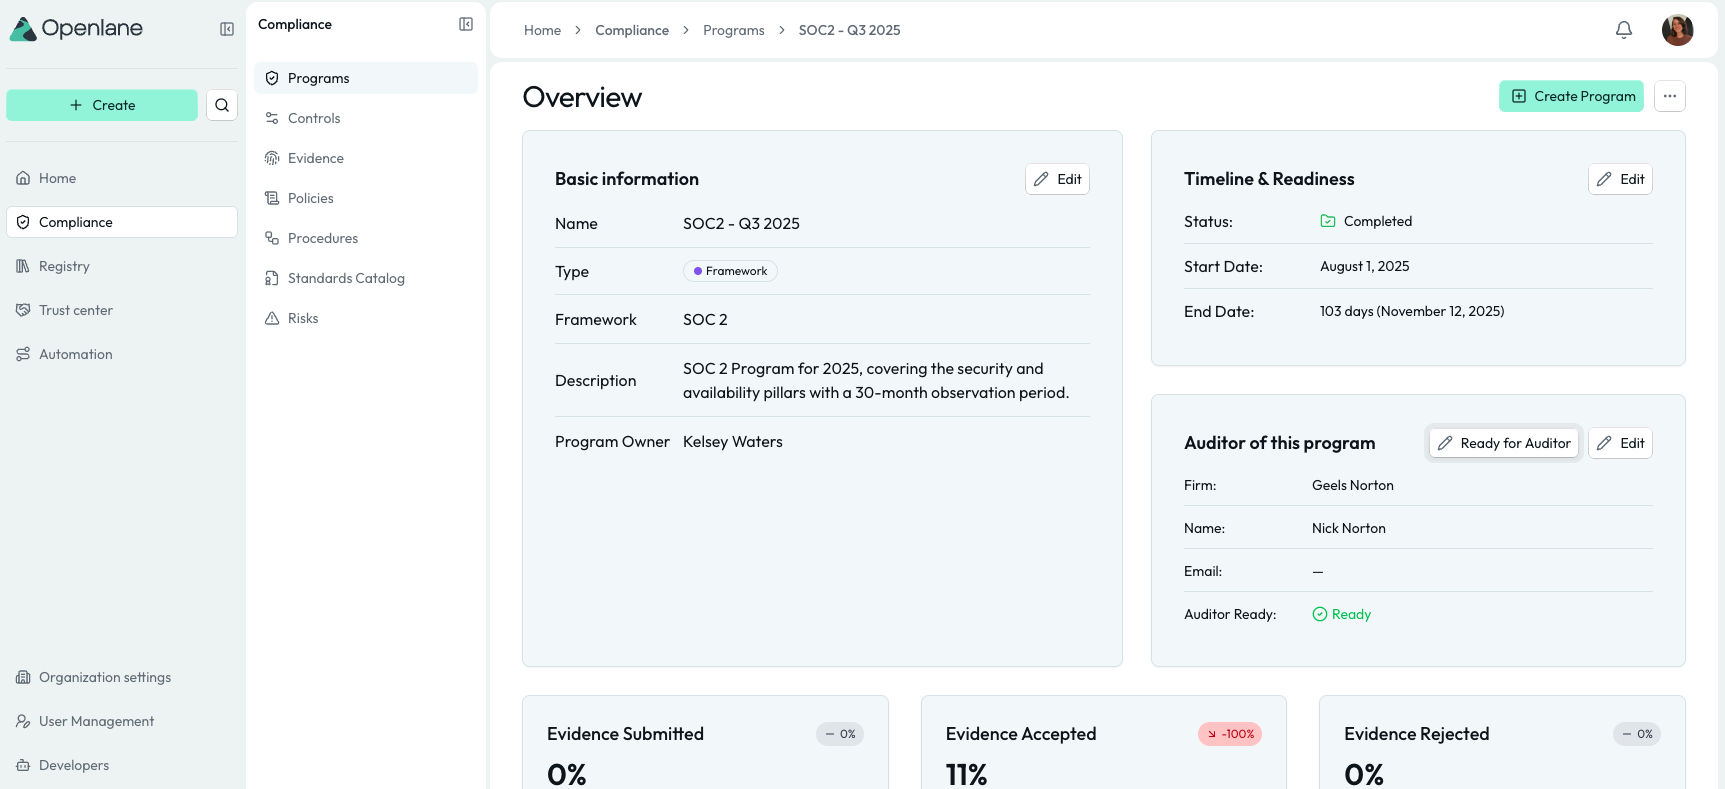This screenshot has height=789, width=1725.
Task: Open the notifications bell
Action: tap(1623, 30)
